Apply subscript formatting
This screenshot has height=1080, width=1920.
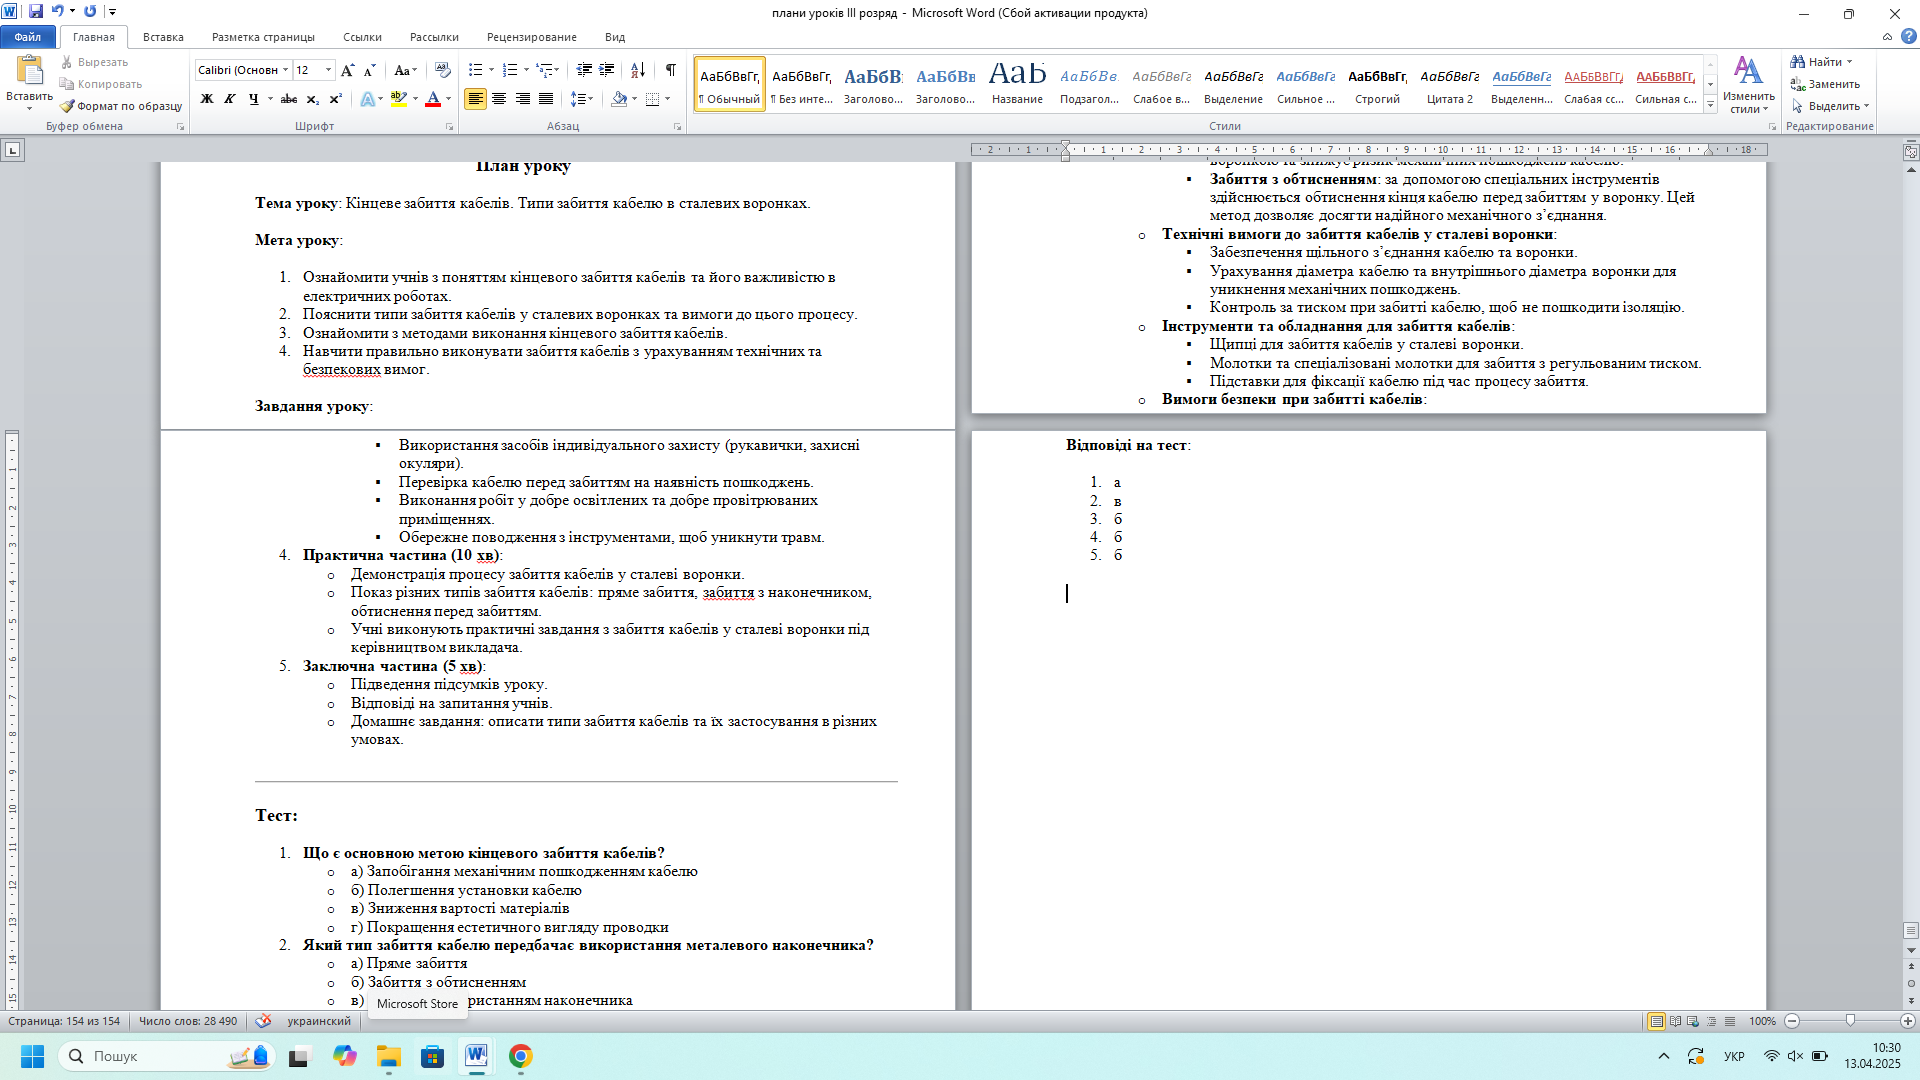click(312, 99)
